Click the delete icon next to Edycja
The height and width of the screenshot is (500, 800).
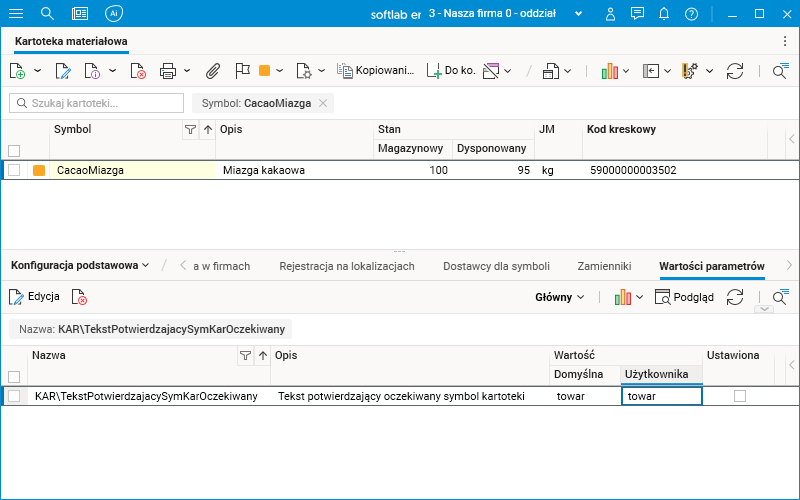80,297
